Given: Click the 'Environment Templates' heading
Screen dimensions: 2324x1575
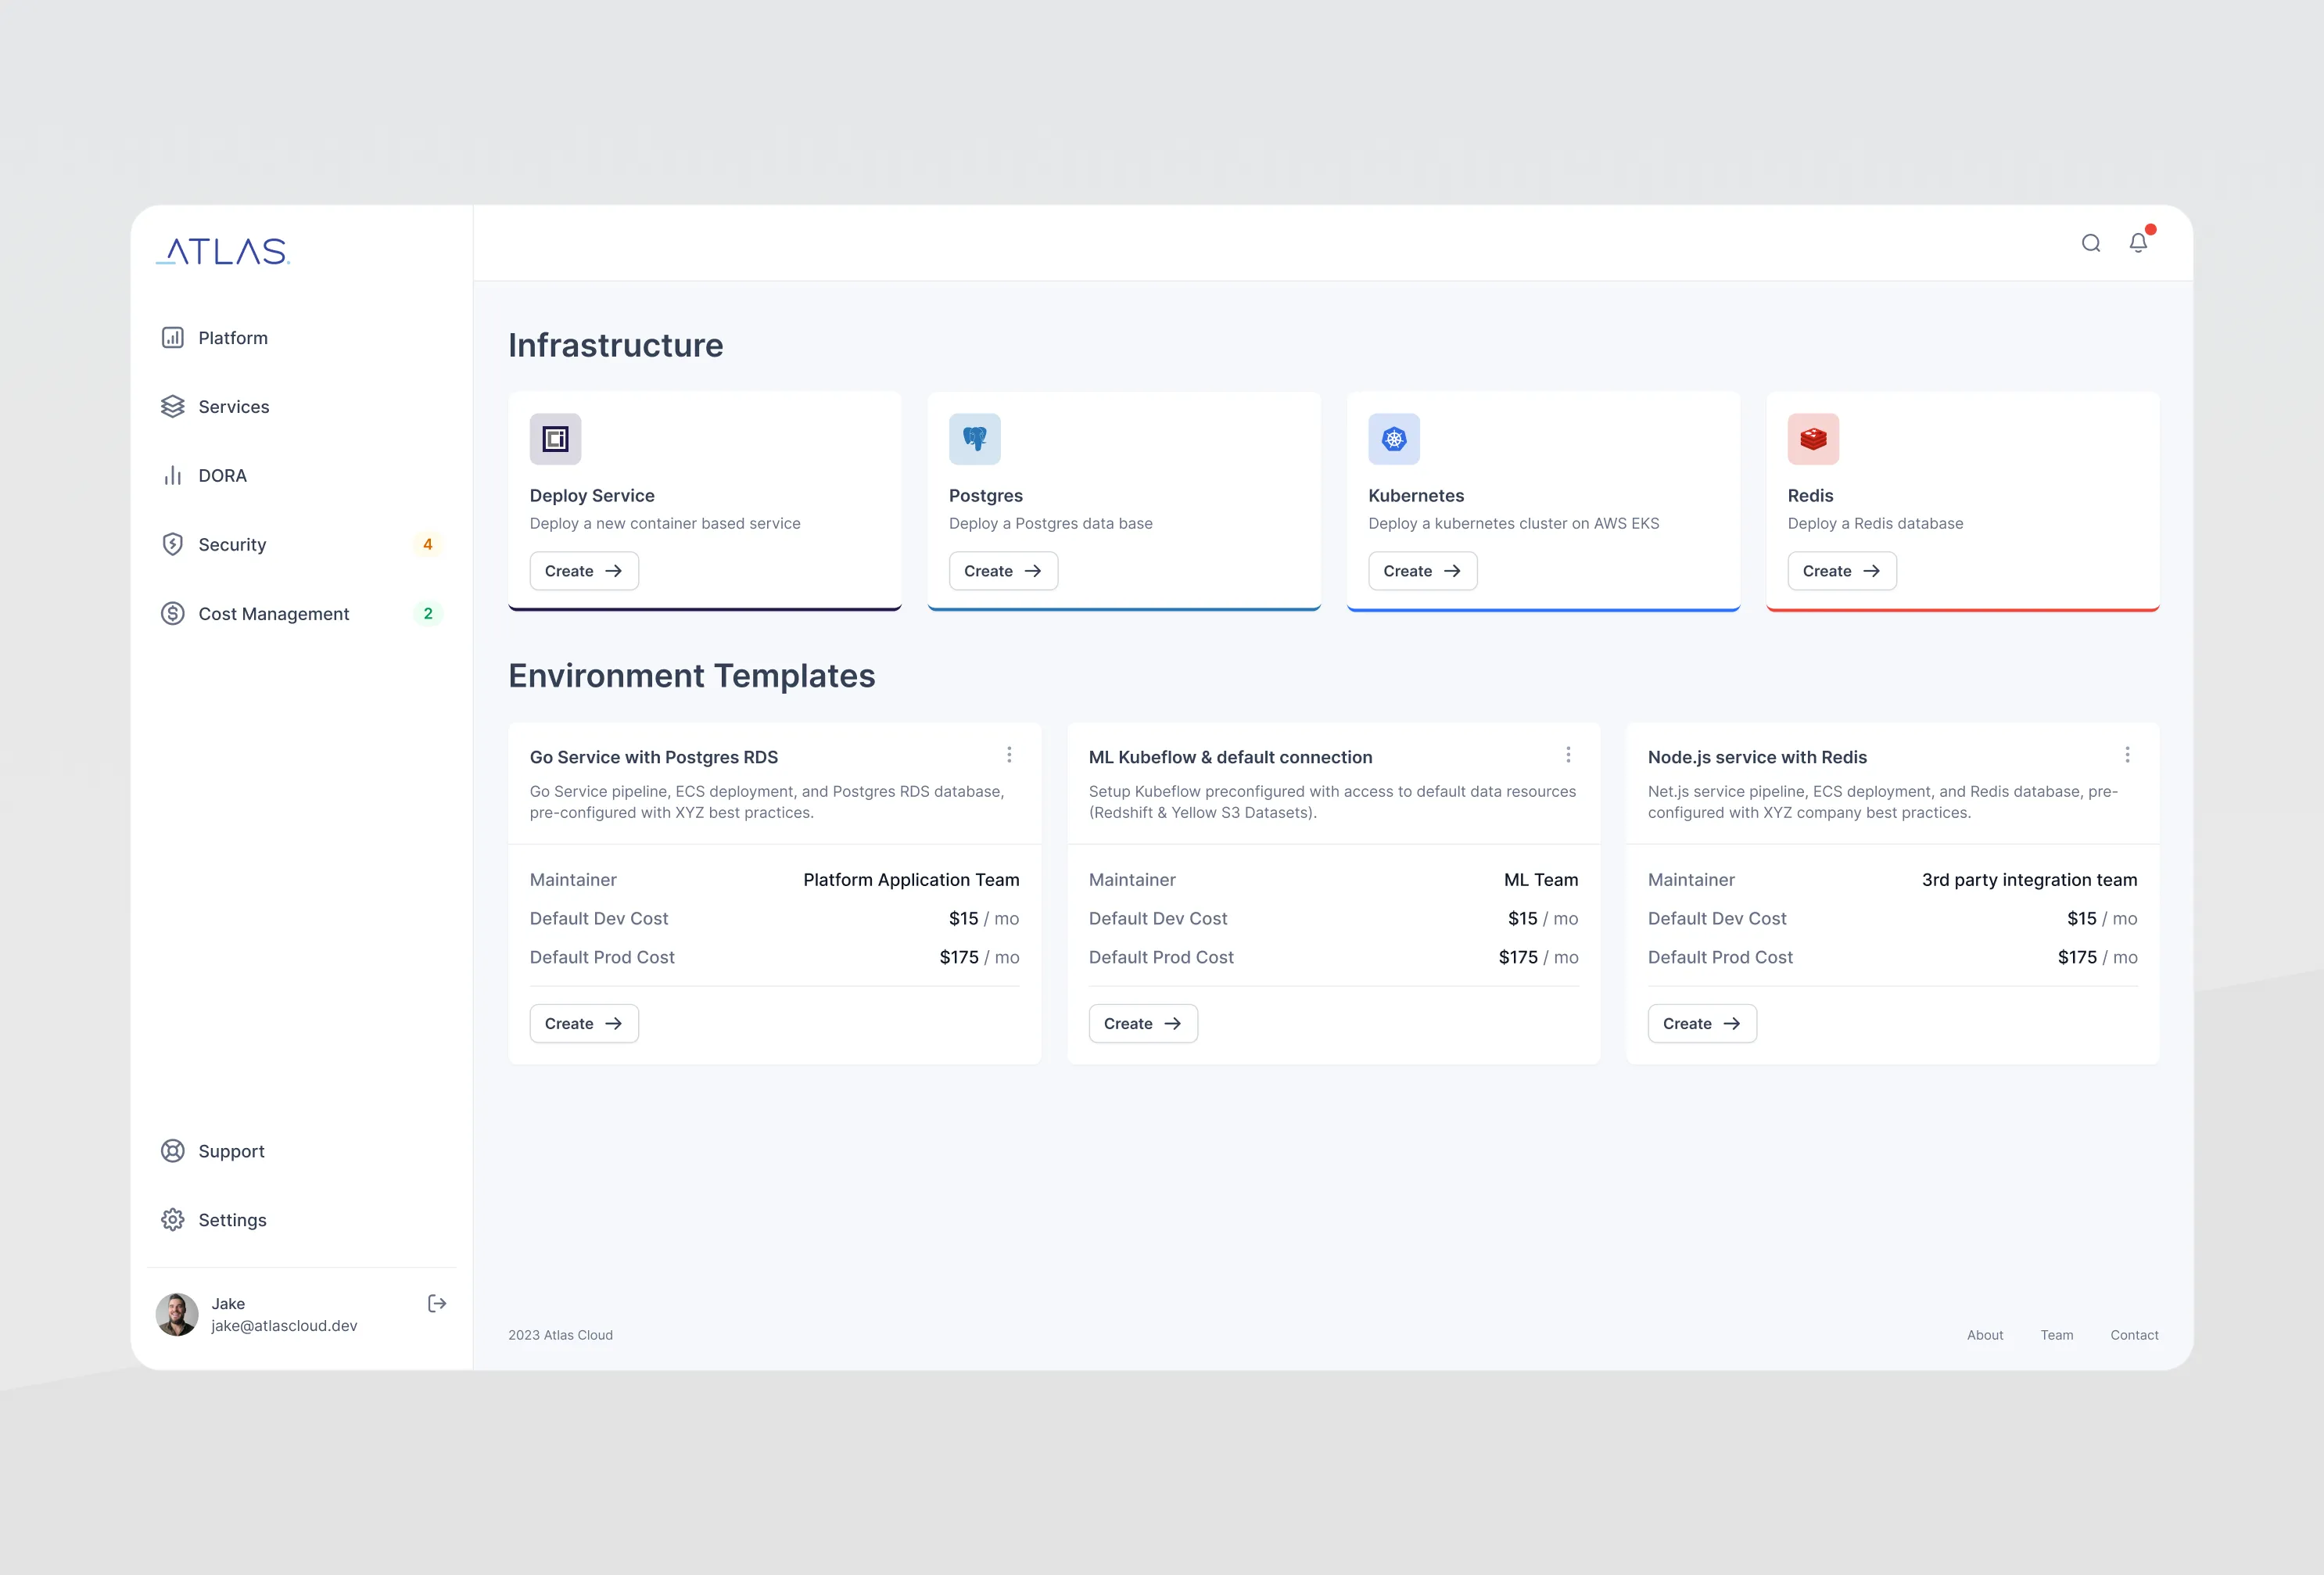Looking at the screenshot, I should click(692, 676).
